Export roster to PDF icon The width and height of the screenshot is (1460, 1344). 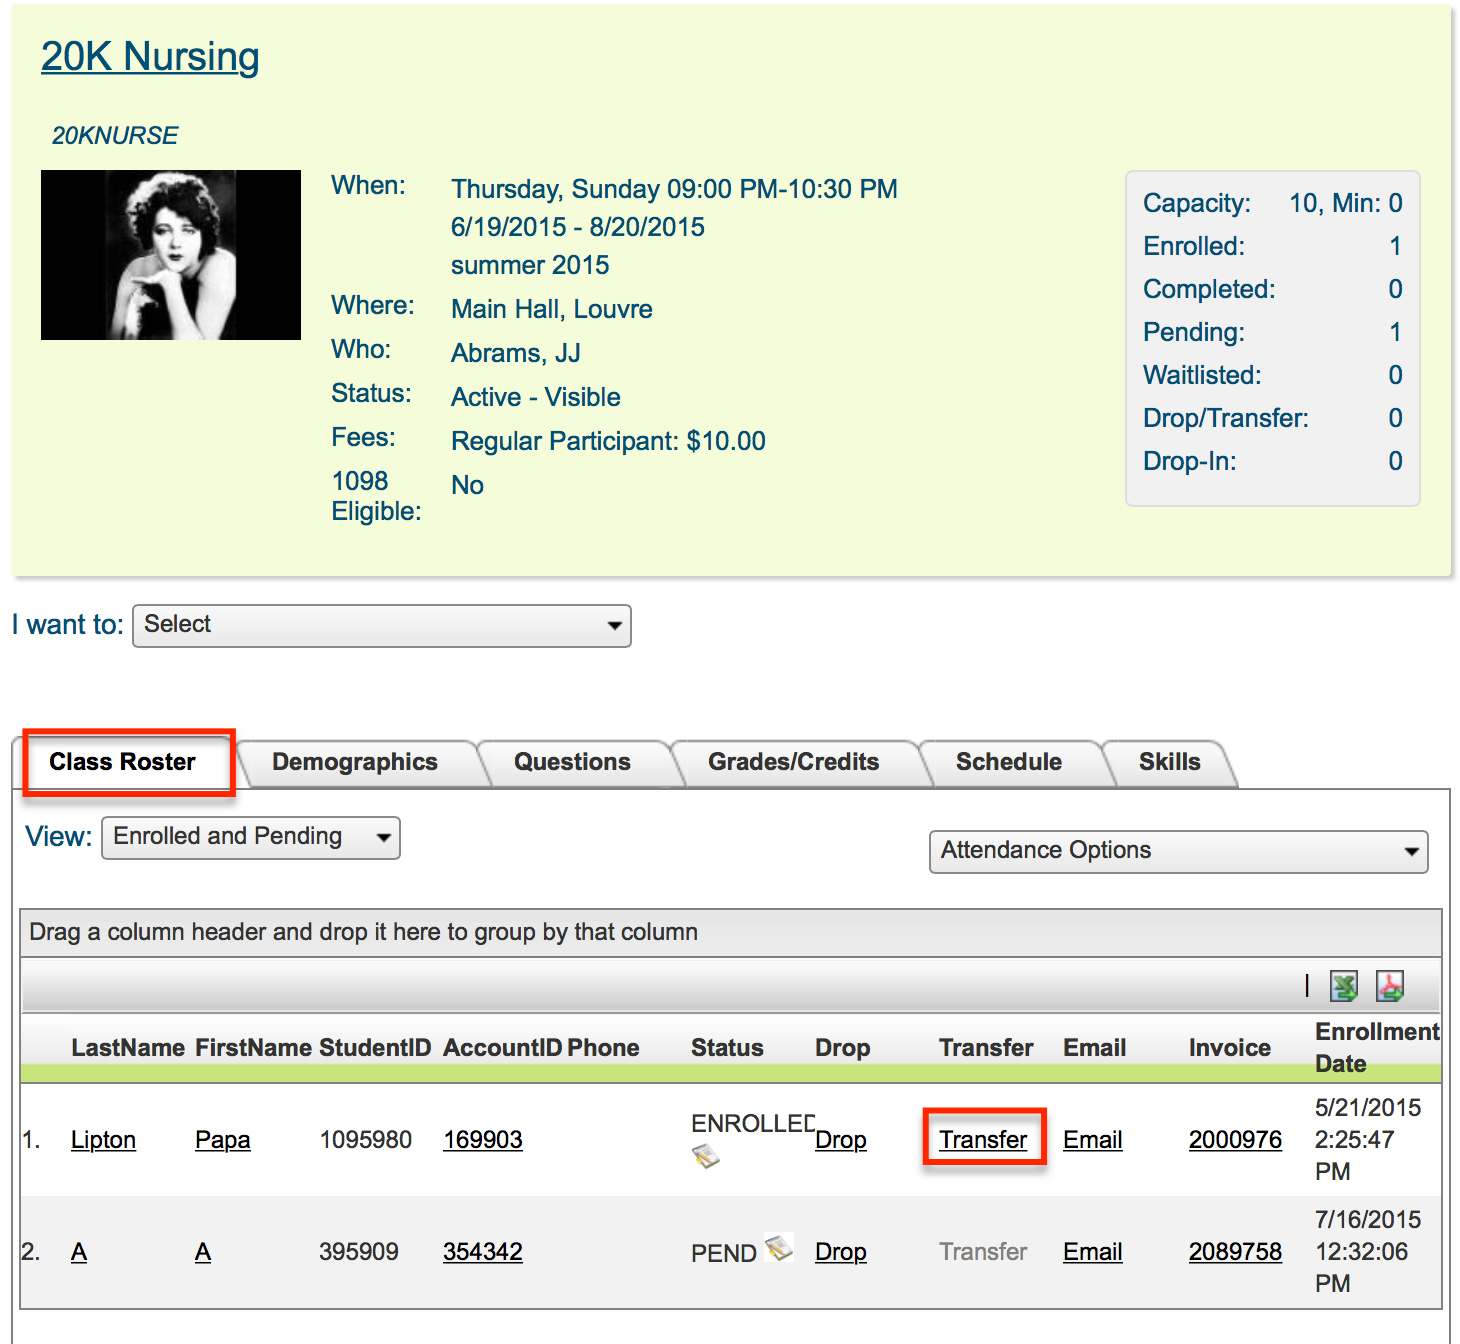(1389, 987)
